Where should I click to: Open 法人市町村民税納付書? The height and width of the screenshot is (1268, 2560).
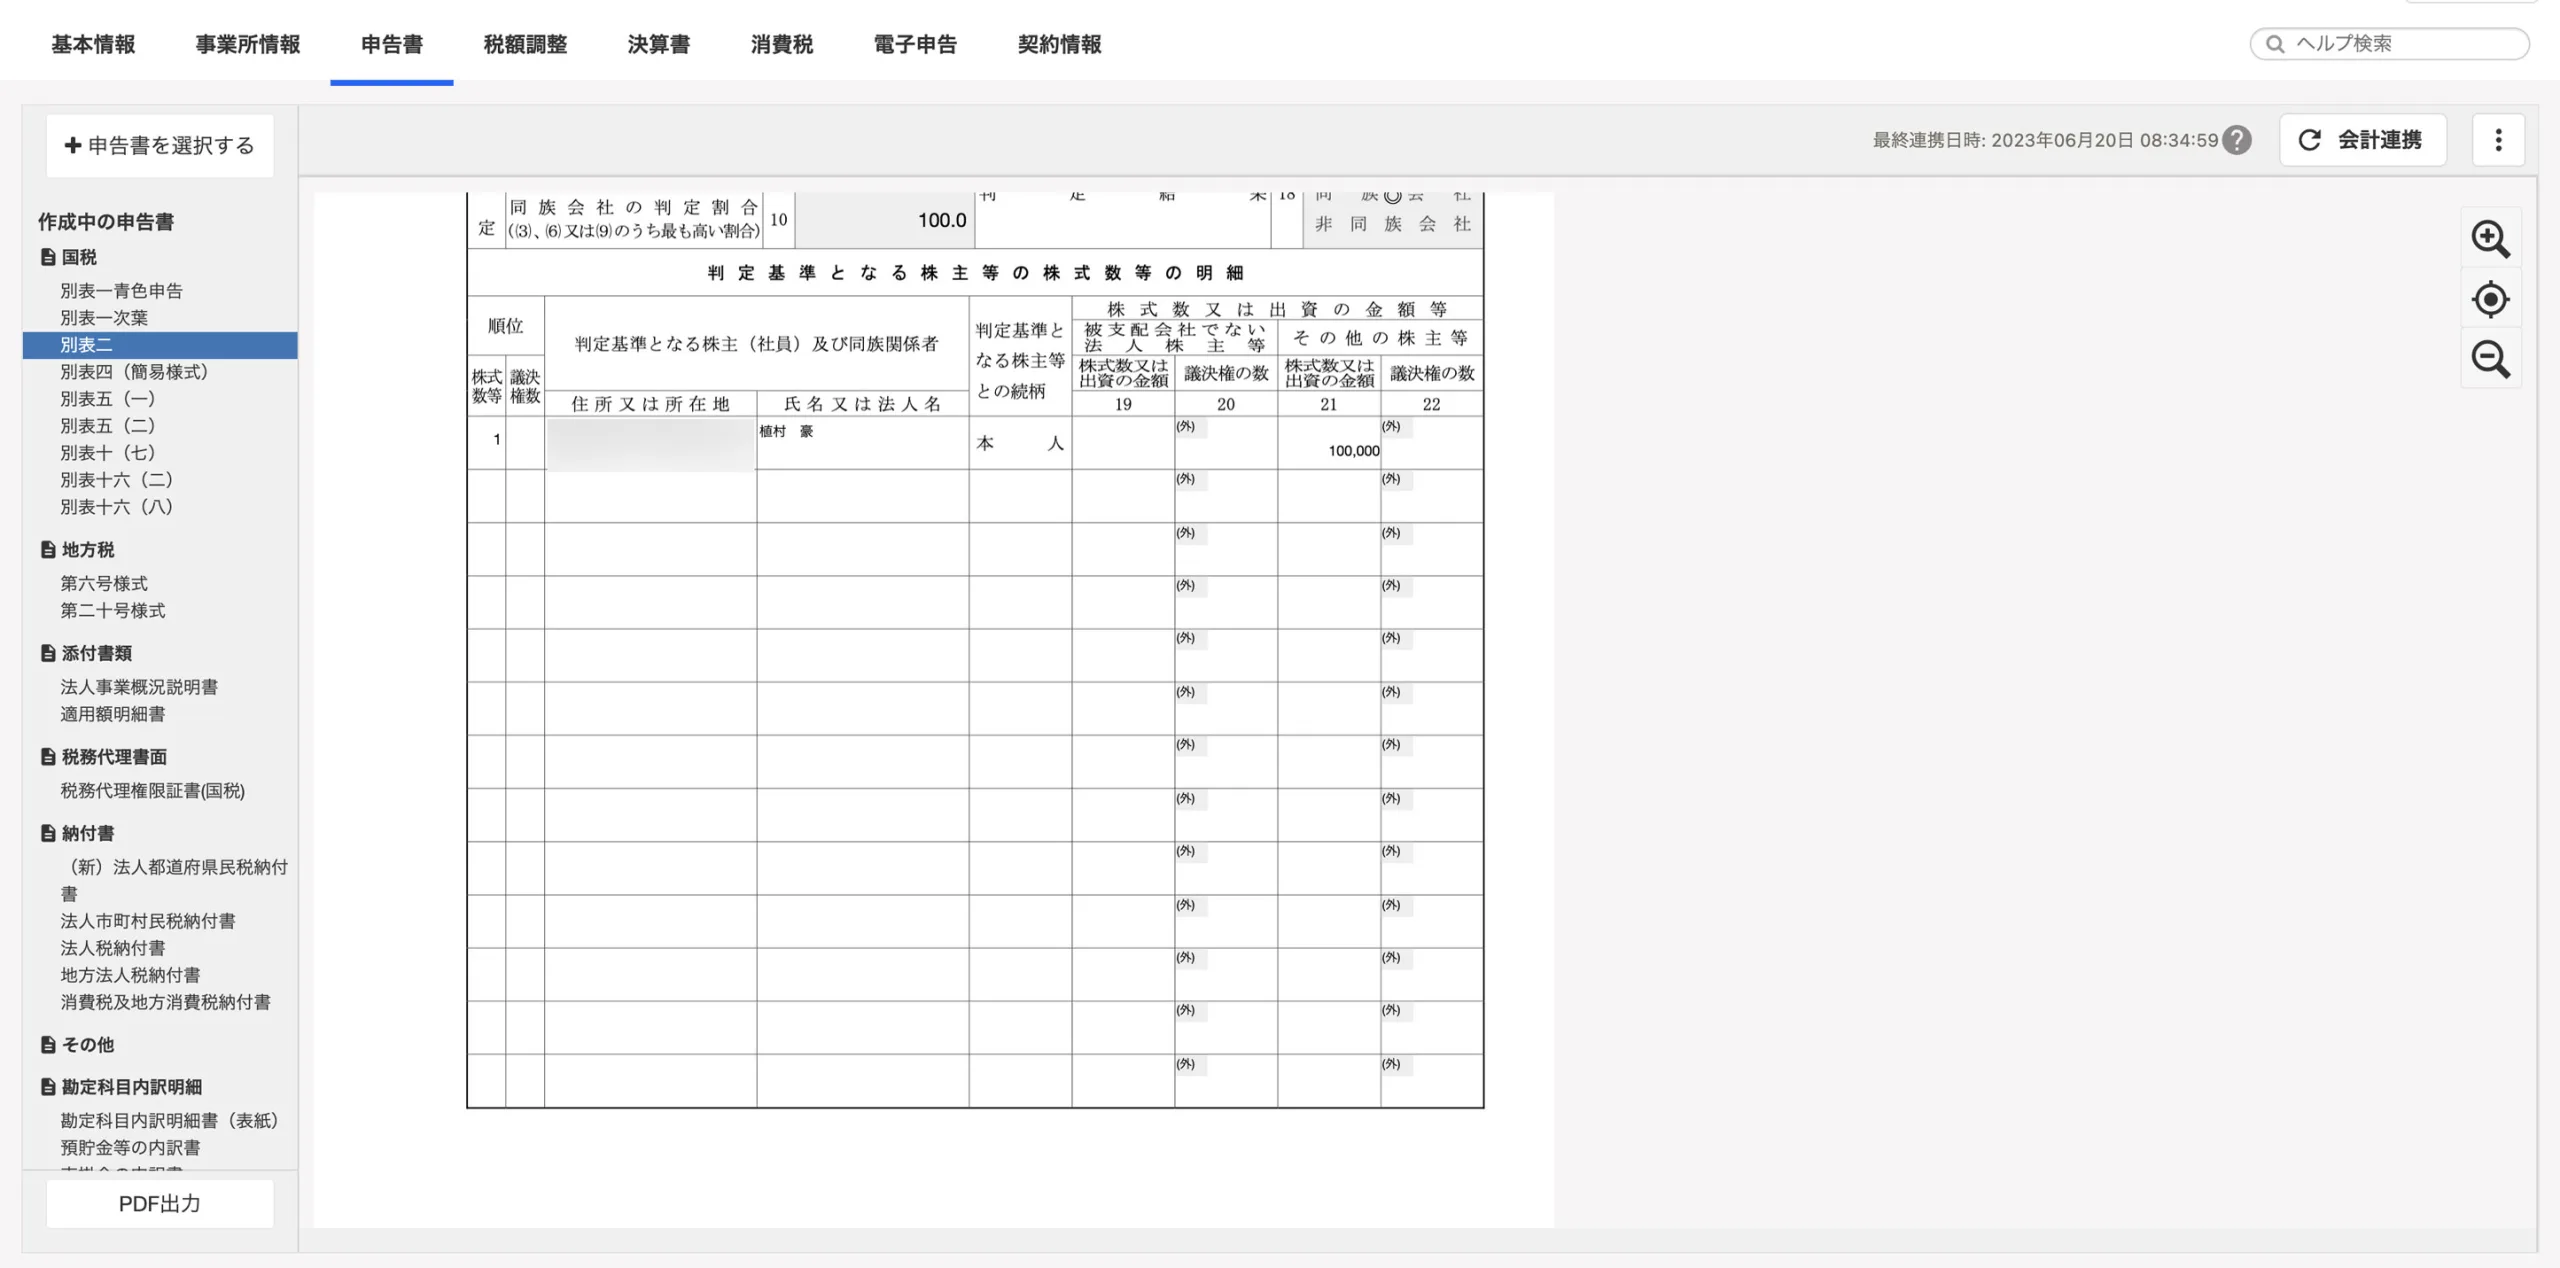point(148,921)
